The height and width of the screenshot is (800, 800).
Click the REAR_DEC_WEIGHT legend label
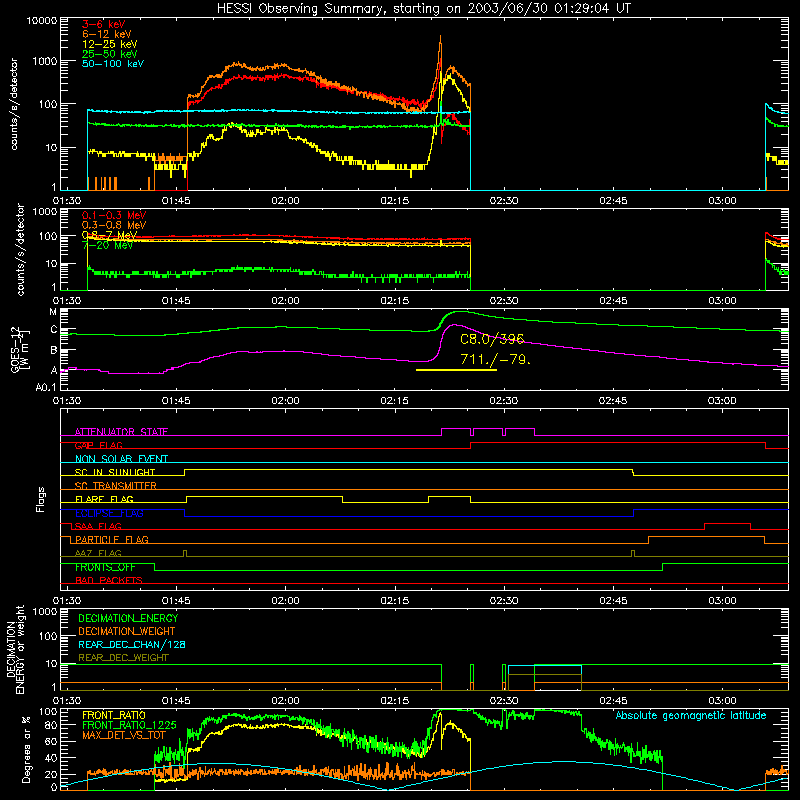[x=123, y=658]
